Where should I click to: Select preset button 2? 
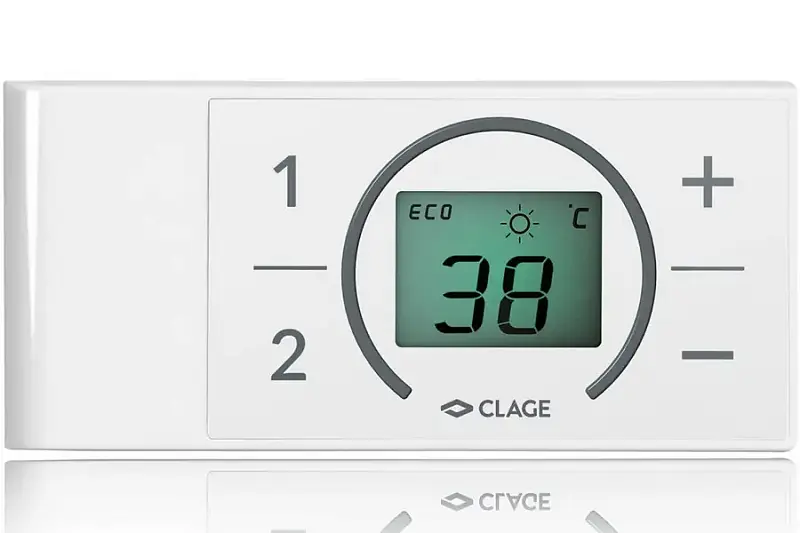pyautogui.click(x=289, y=356)
